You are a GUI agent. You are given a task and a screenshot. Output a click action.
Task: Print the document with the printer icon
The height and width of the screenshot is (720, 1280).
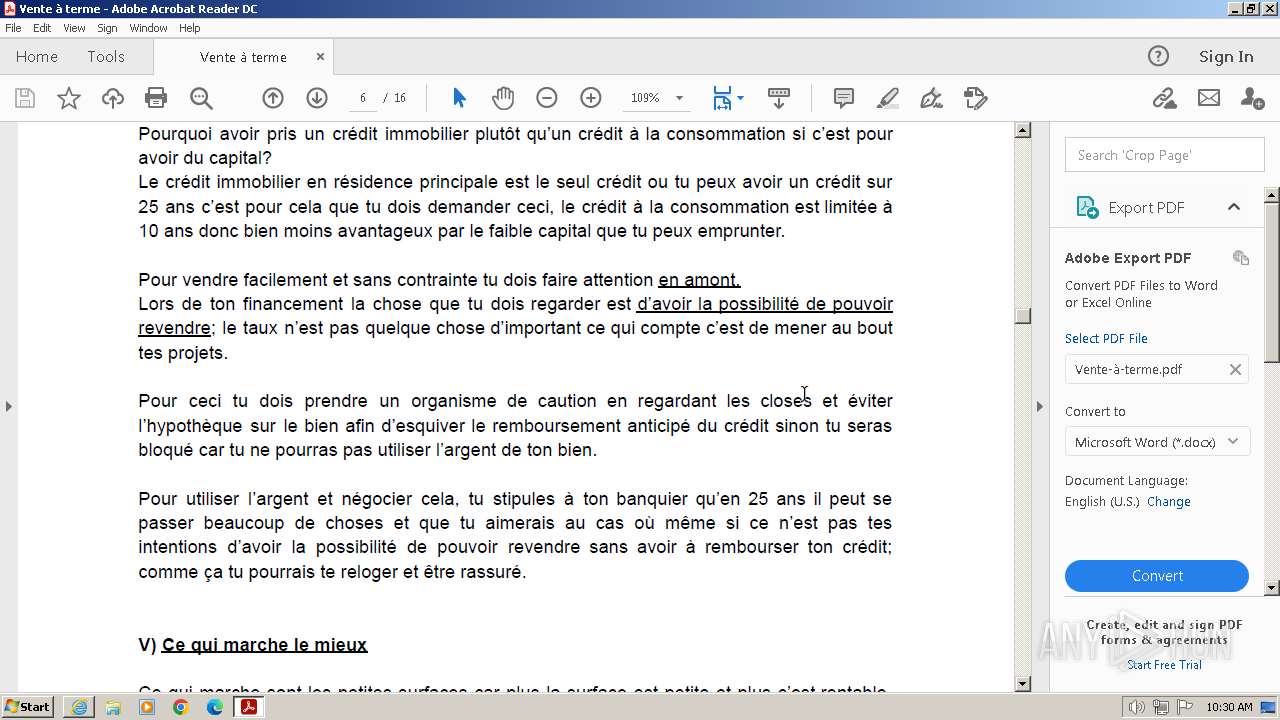coord(156,98)
